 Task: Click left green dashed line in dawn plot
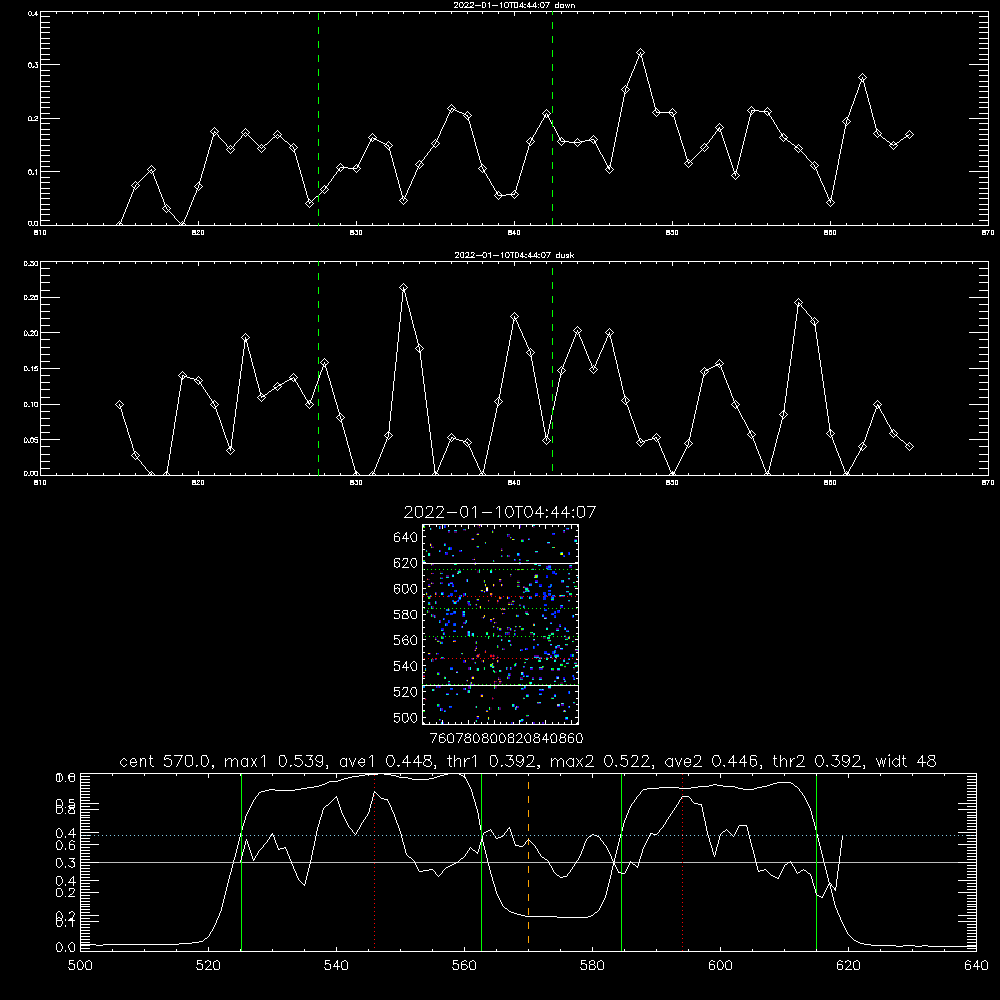pos(318,118)
